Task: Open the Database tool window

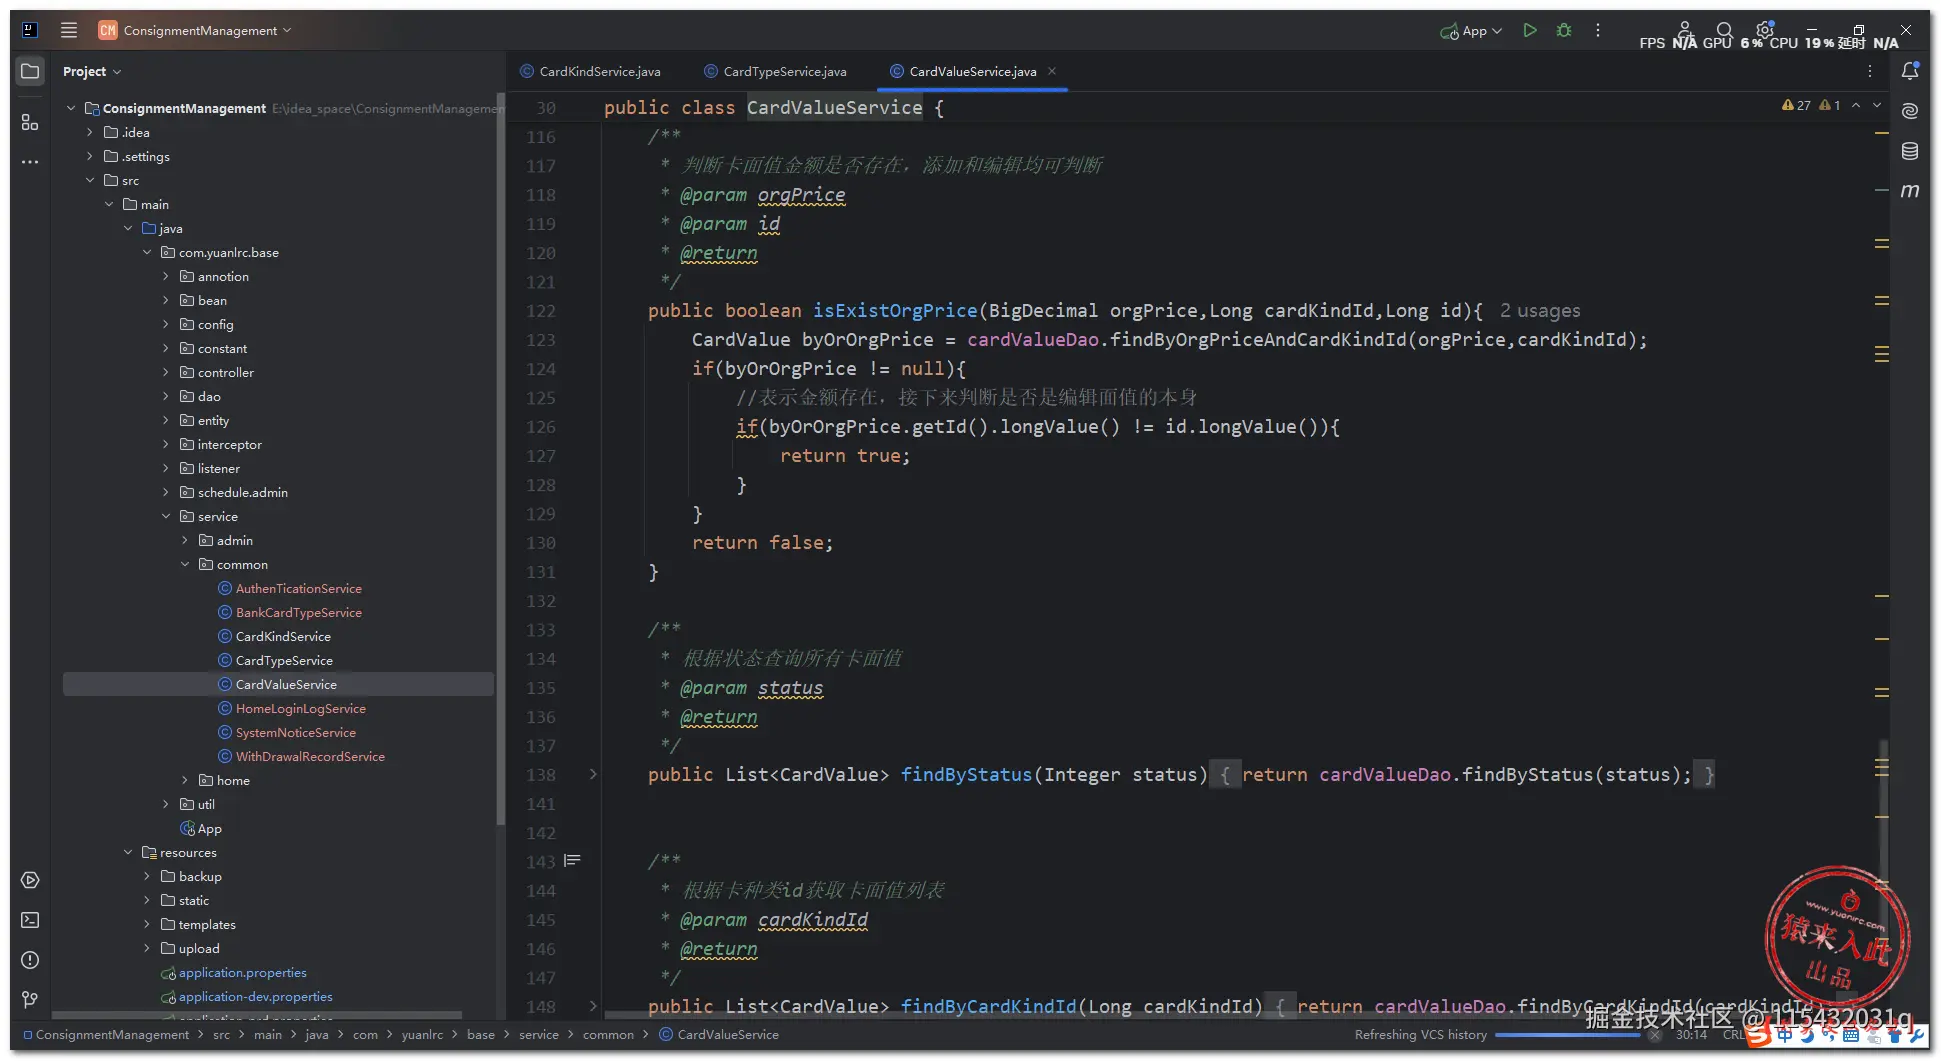Action: [x=1910, y=151]
